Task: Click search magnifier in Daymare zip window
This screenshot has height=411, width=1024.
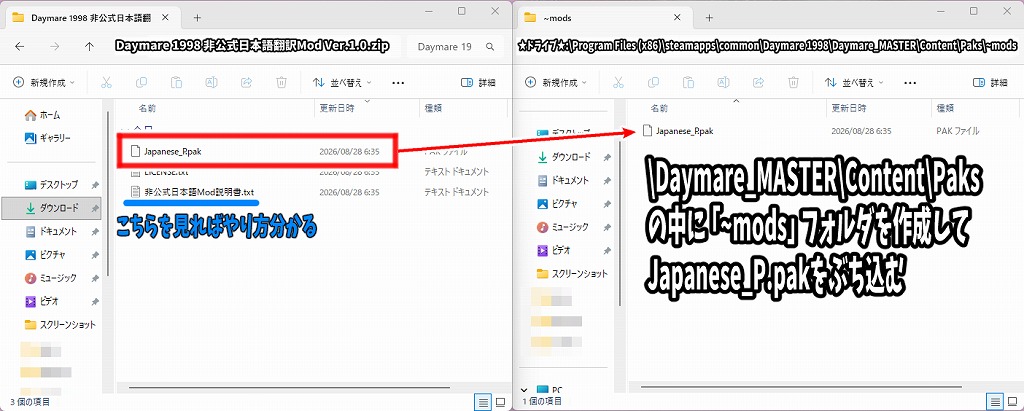Action: [490, 47]
